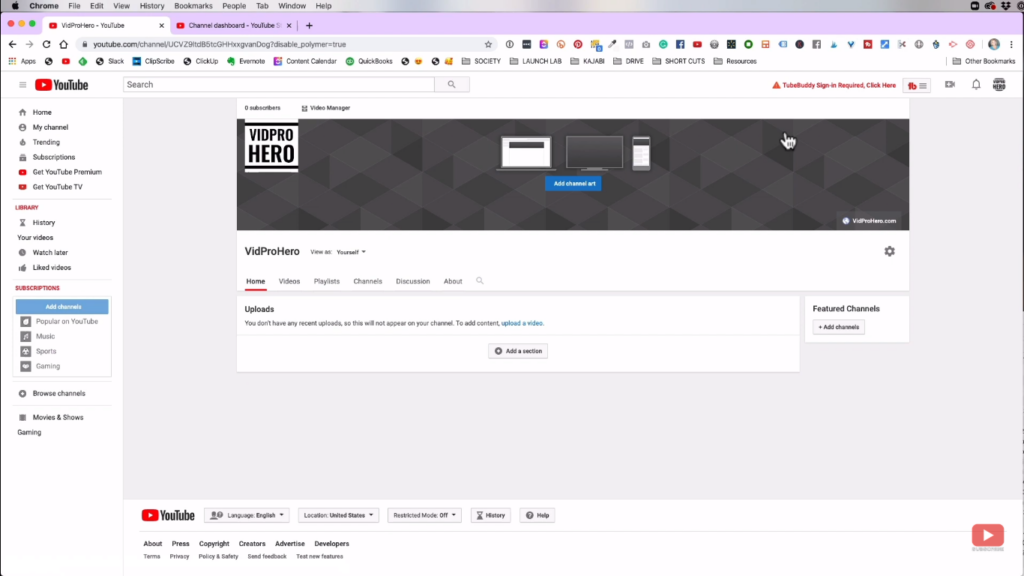Open the Location: United States dropdown
This screenshot has height=576, width=1024.
click(x=338, y=515)
